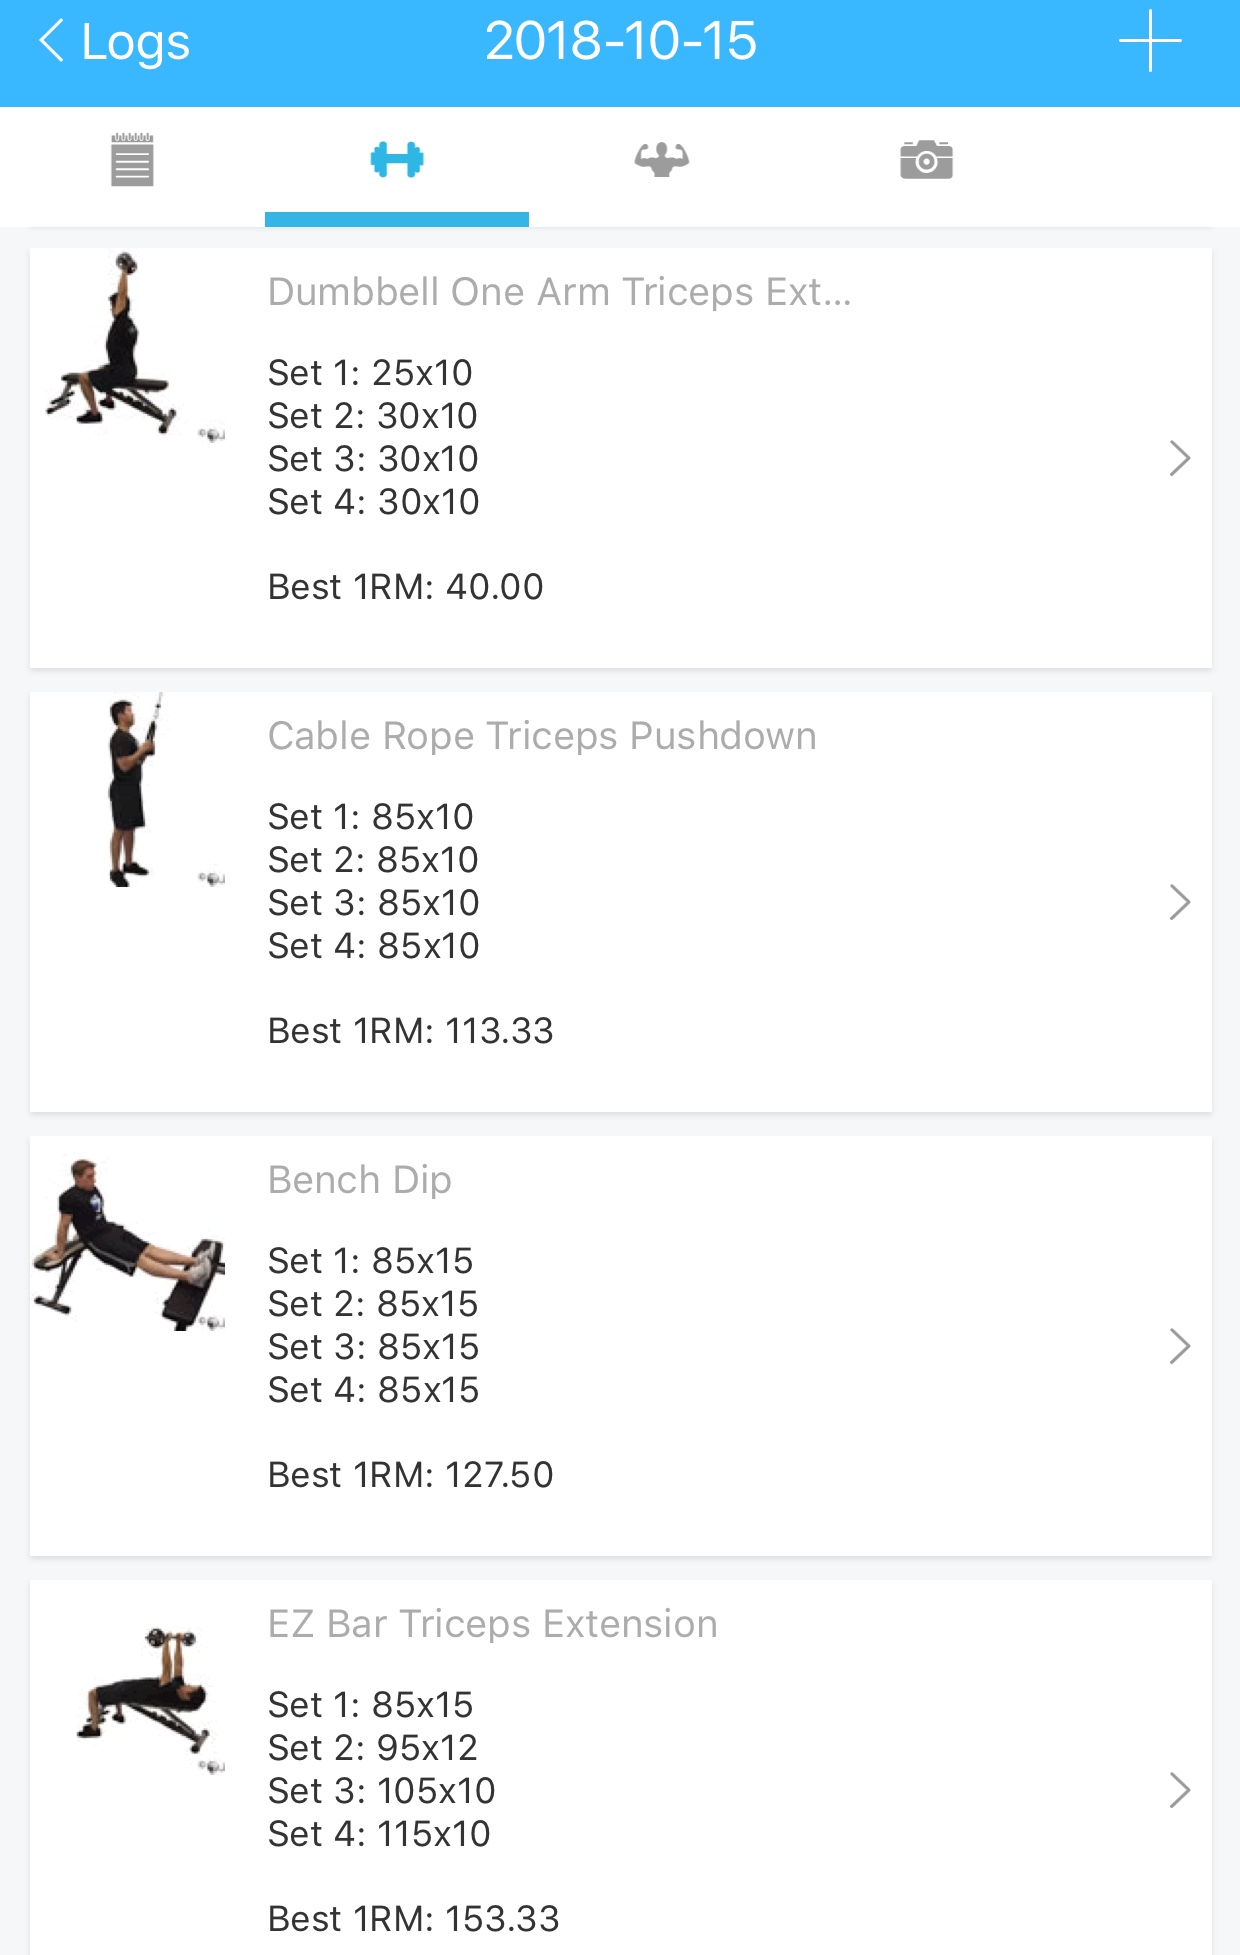This screenshot has width=1240, height=1955.
Task: Select the dumbbell workout tab
Action: click(397, 160)
